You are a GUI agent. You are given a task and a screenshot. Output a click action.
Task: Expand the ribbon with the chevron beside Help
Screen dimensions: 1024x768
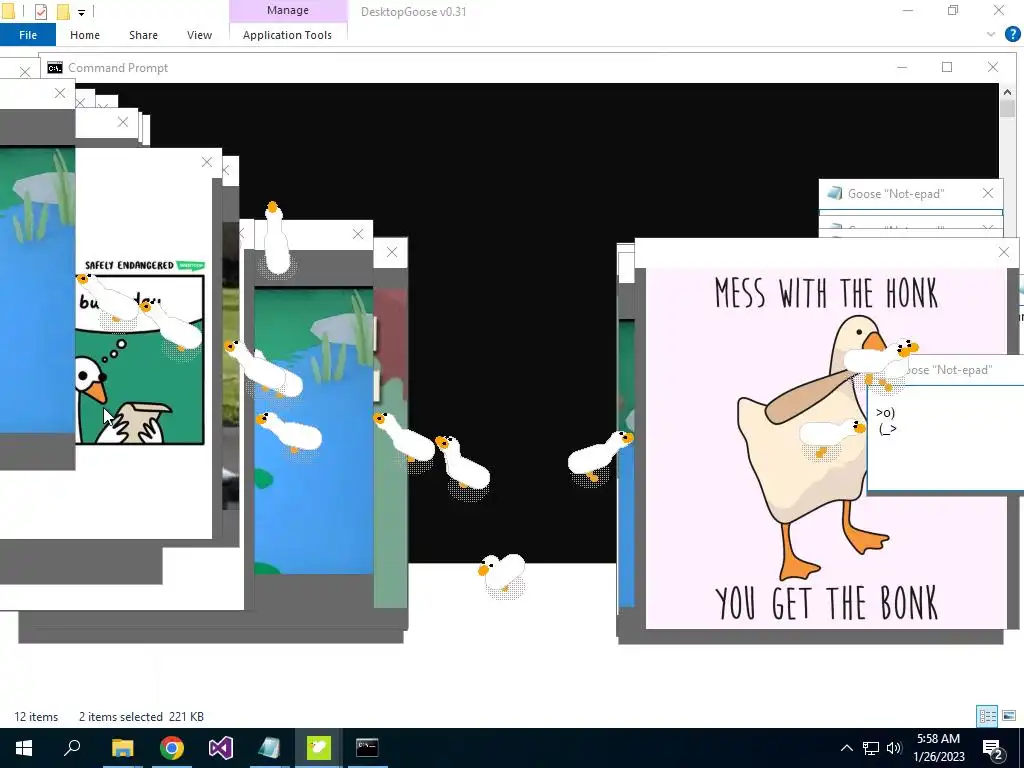(x=991, y=35)
